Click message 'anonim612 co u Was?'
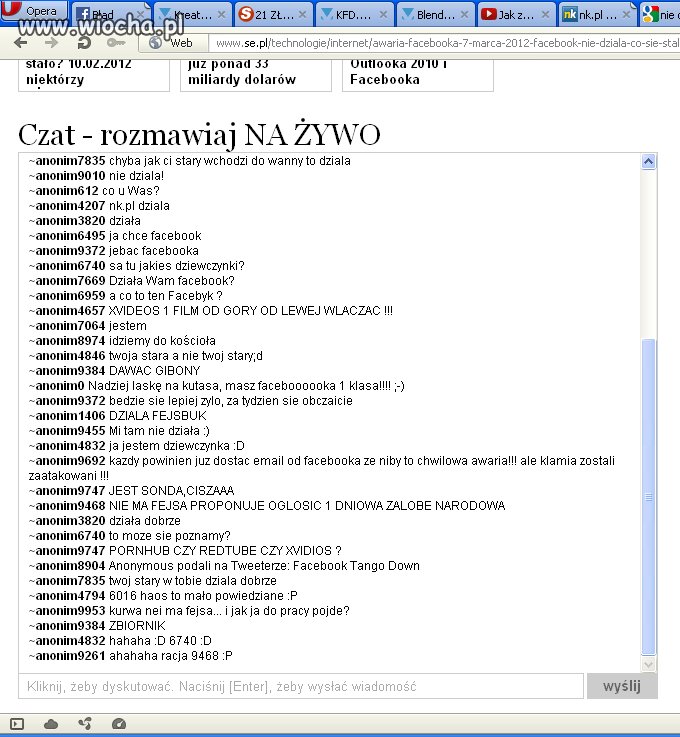Viewport: 680px width, 737px height. click(94, 191)
